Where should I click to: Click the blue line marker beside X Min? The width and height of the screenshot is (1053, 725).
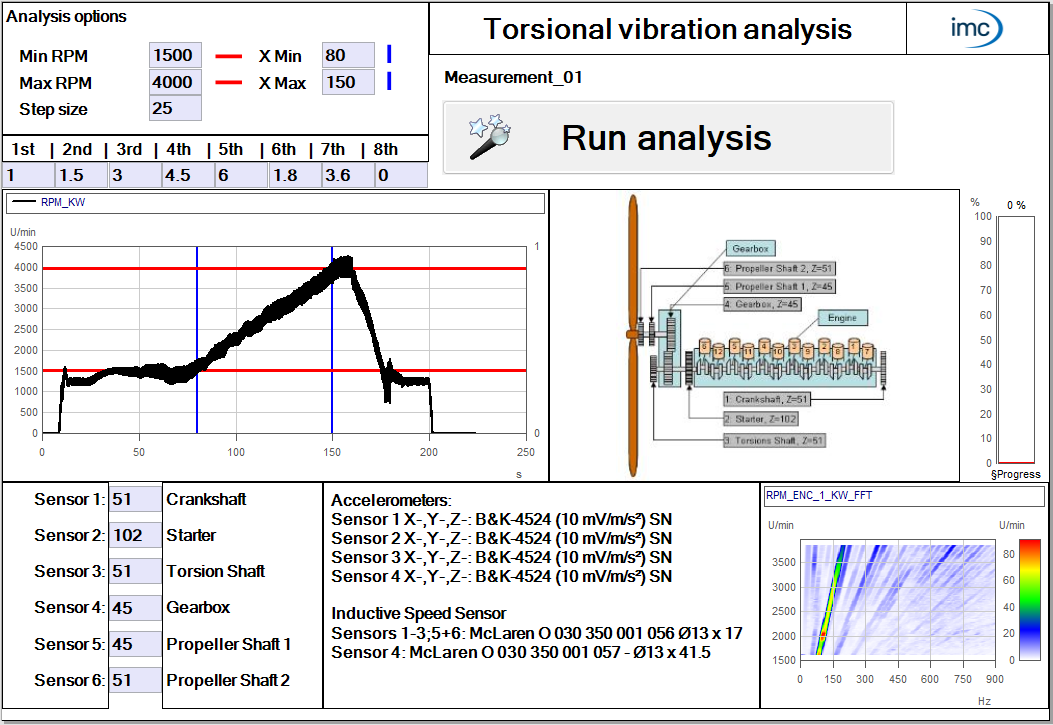pos(389,55)
